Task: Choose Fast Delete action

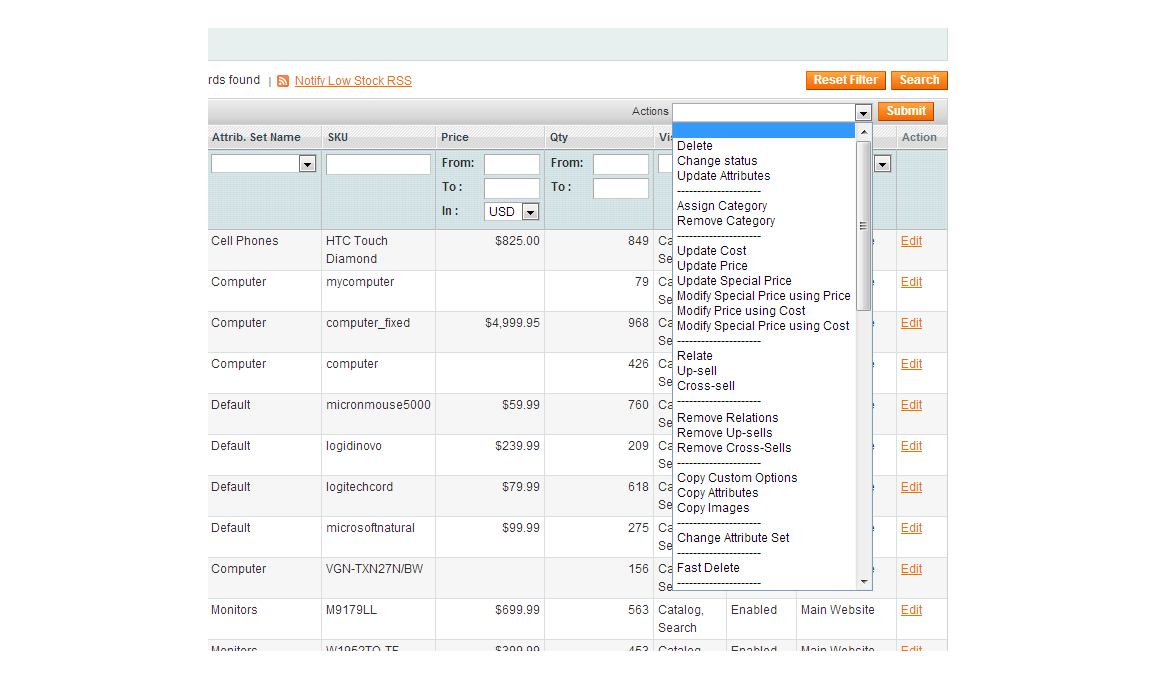Action: coord(708,568)
